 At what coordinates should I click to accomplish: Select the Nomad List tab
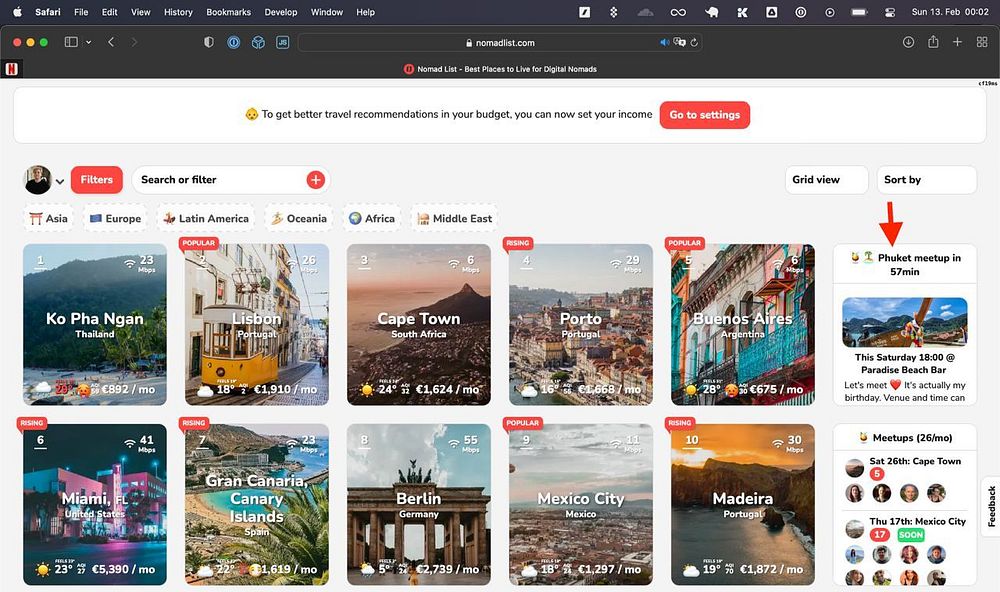500,69
